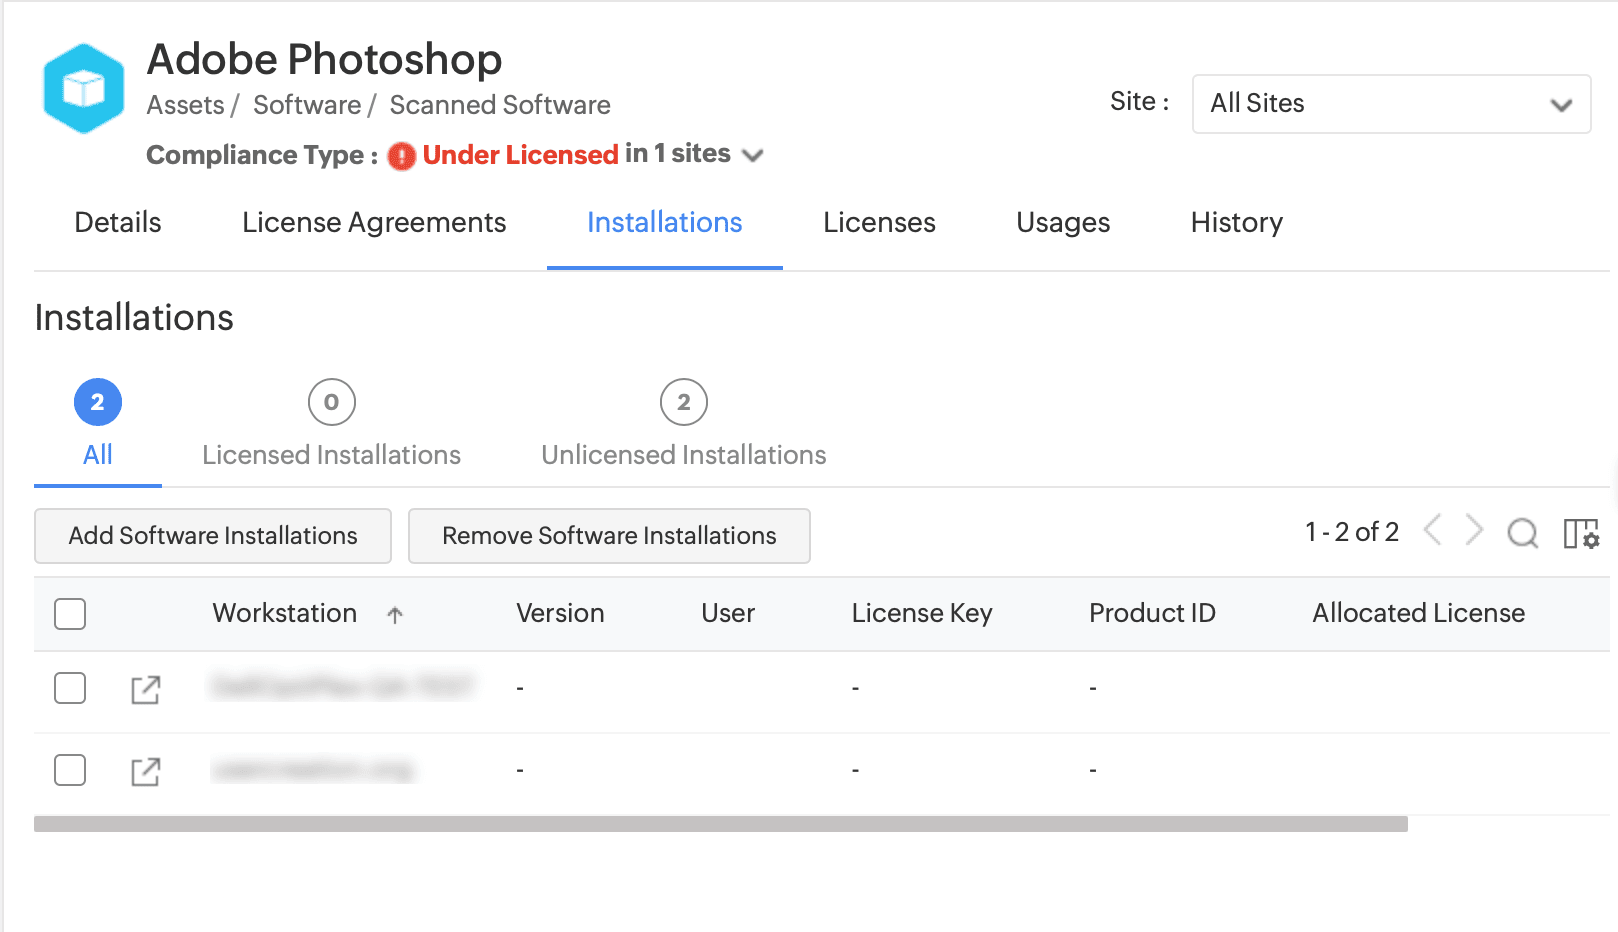This screenshot has height=932, width=1618.
Task: Expand the Under Licensed compliance type chevron
Action: coord(753,155)
